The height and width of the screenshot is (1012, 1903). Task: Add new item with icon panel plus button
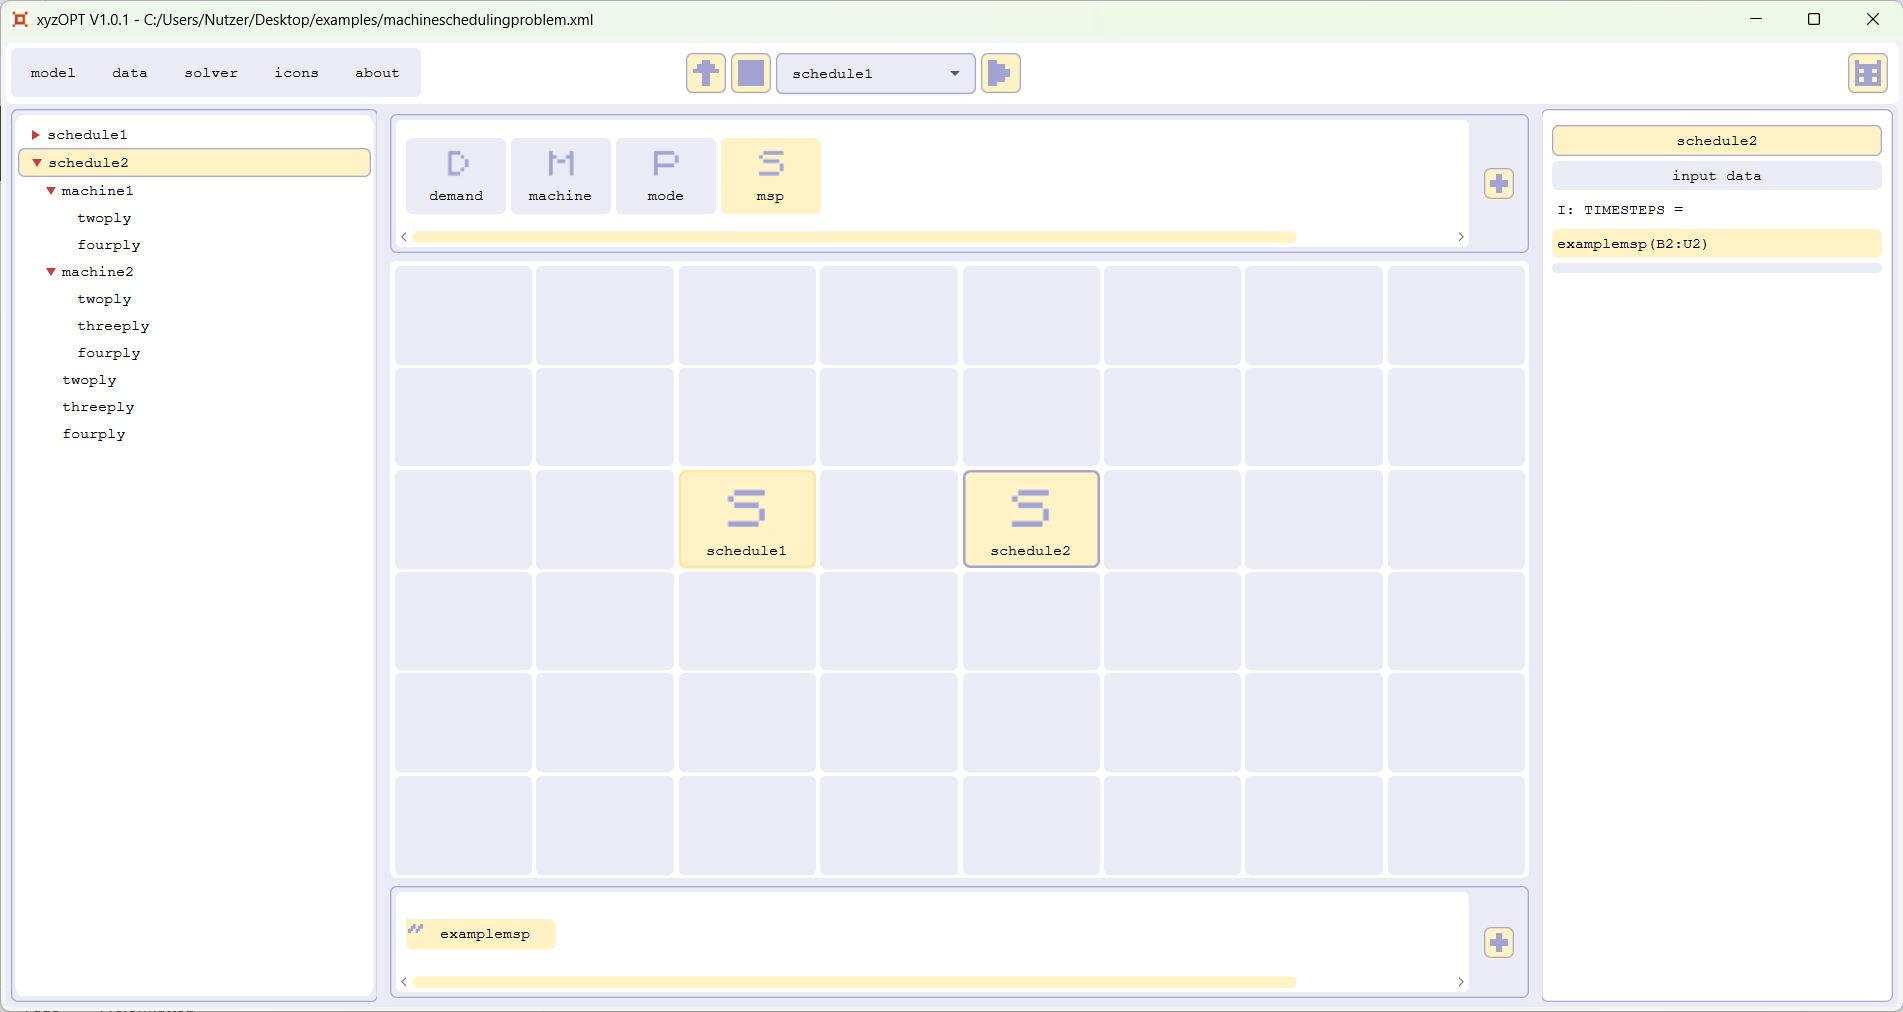[1498, 184]
